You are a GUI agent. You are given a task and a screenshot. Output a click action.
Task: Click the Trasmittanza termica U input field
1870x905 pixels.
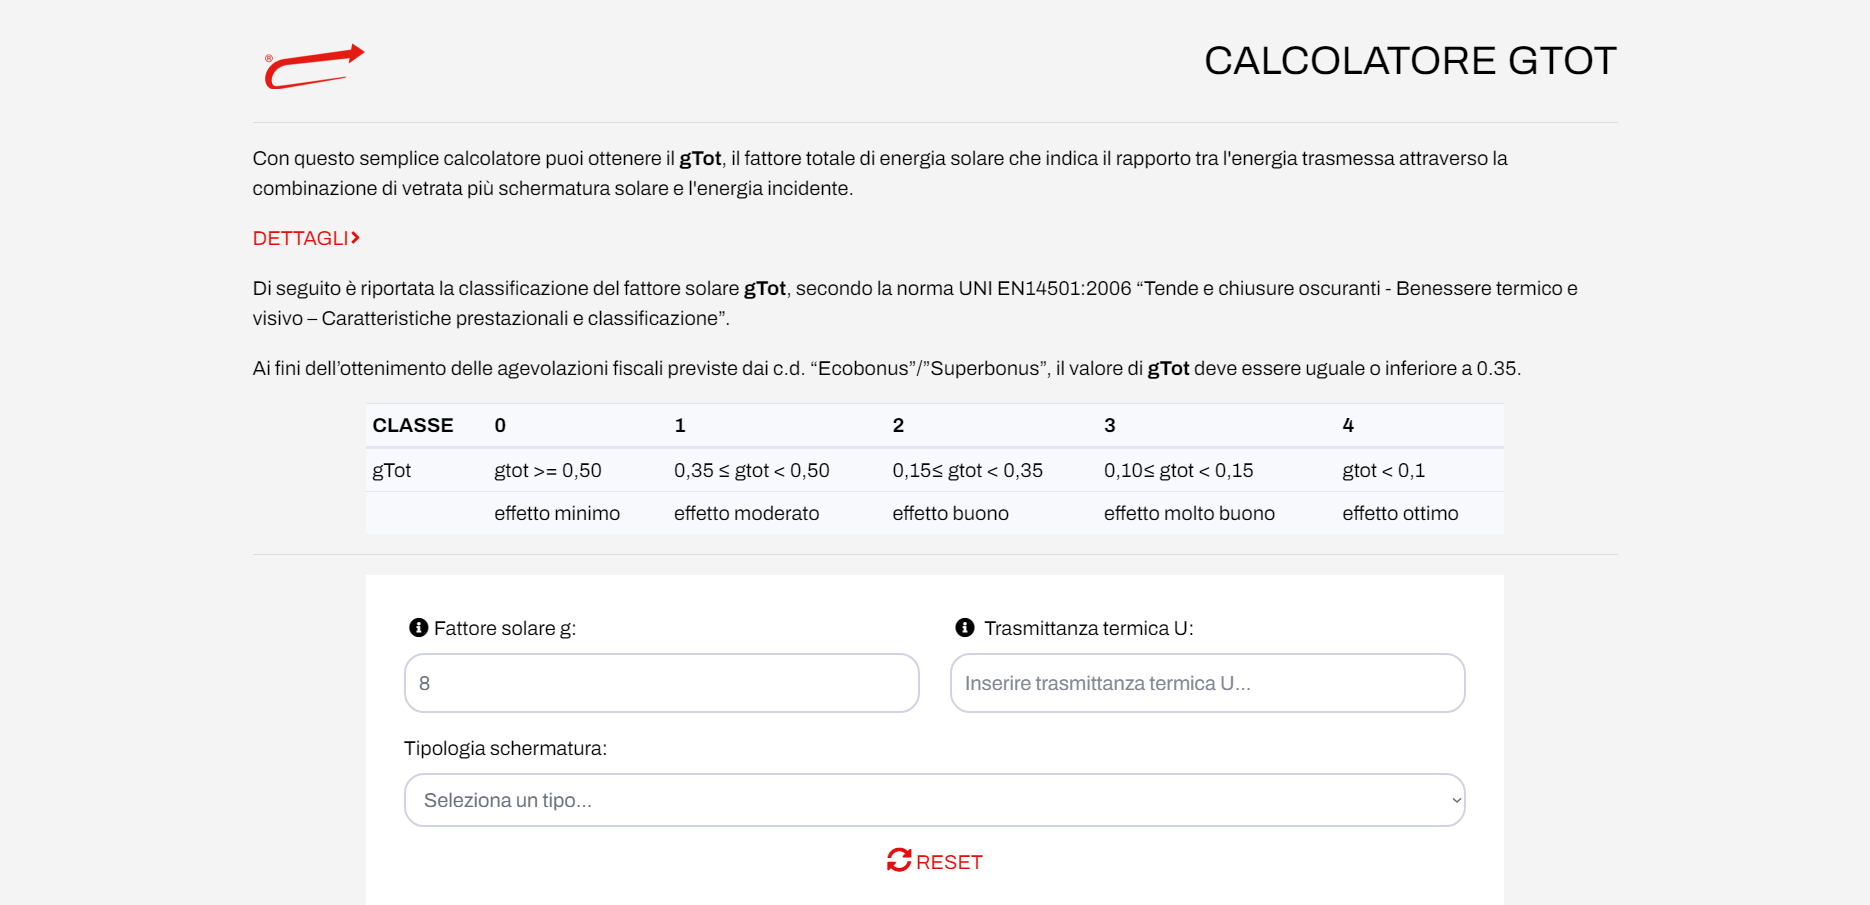(1207, 683)
